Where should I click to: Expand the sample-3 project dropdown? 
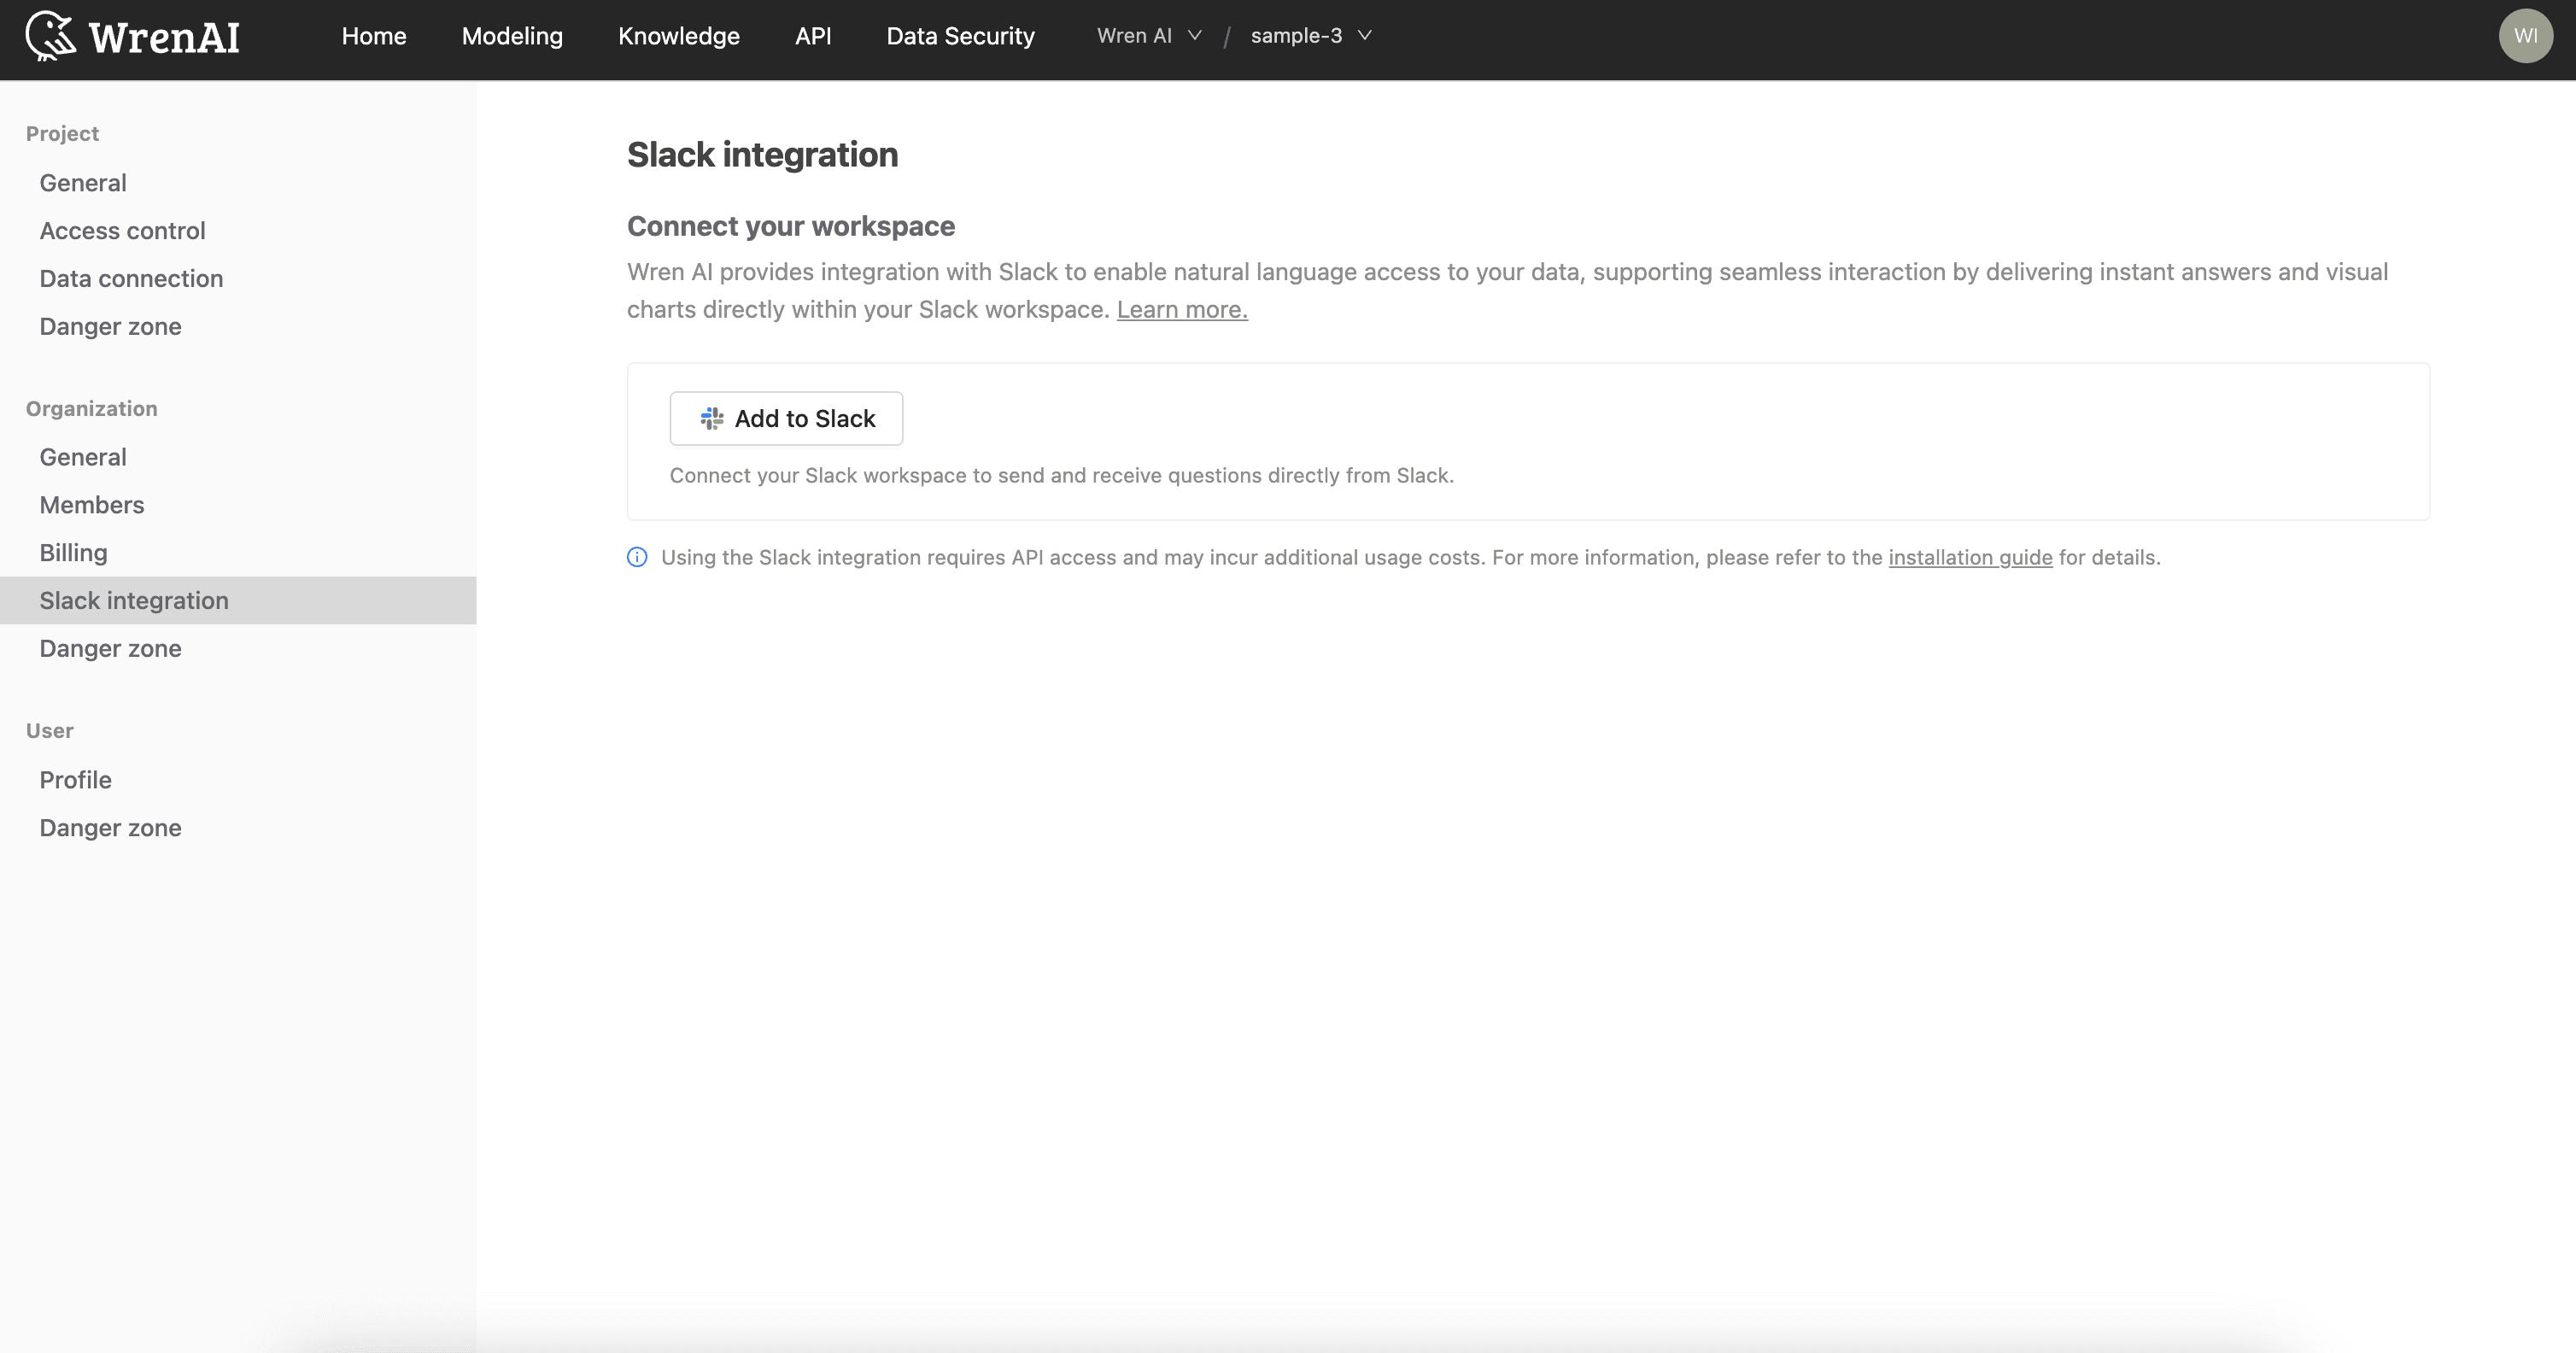(1311, 35)
